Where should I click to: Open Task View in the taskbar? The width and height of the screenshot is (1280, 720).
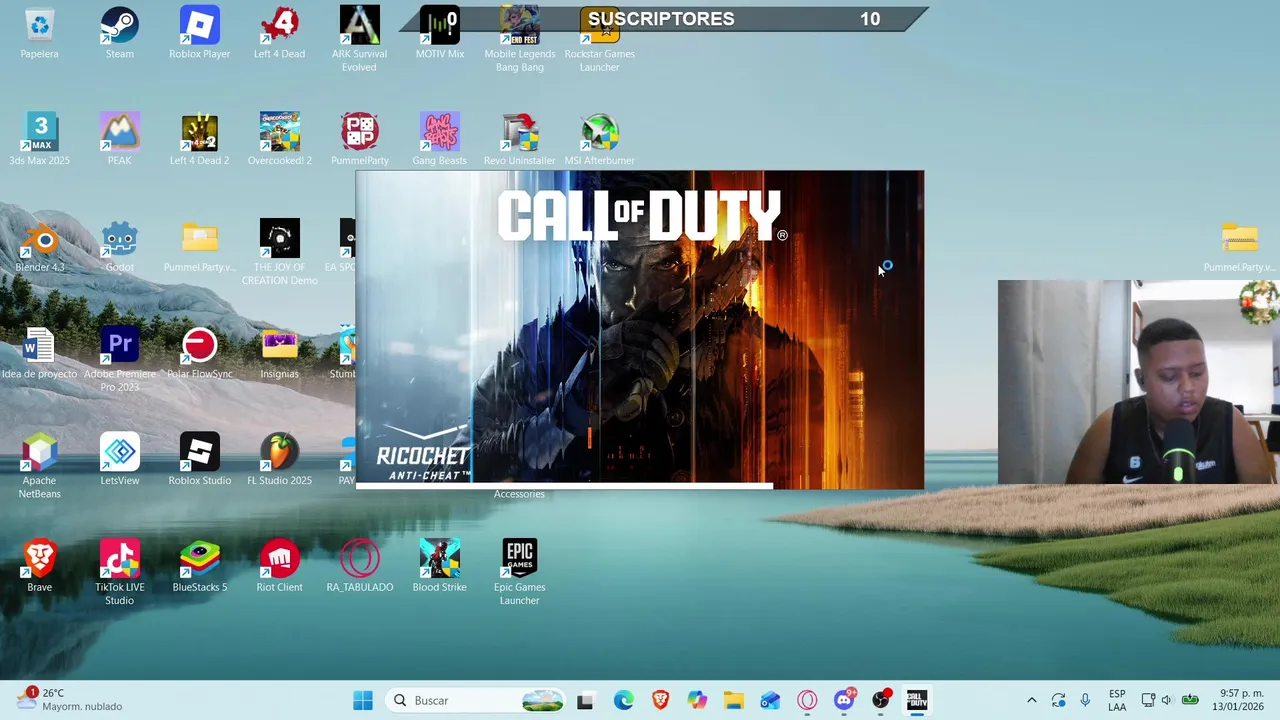pos(585,700)
